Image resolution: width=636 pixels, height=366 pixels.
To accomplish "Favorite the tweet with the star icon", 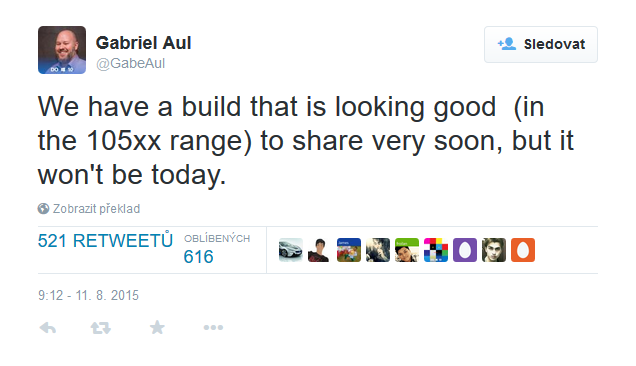I will (157, 327).
